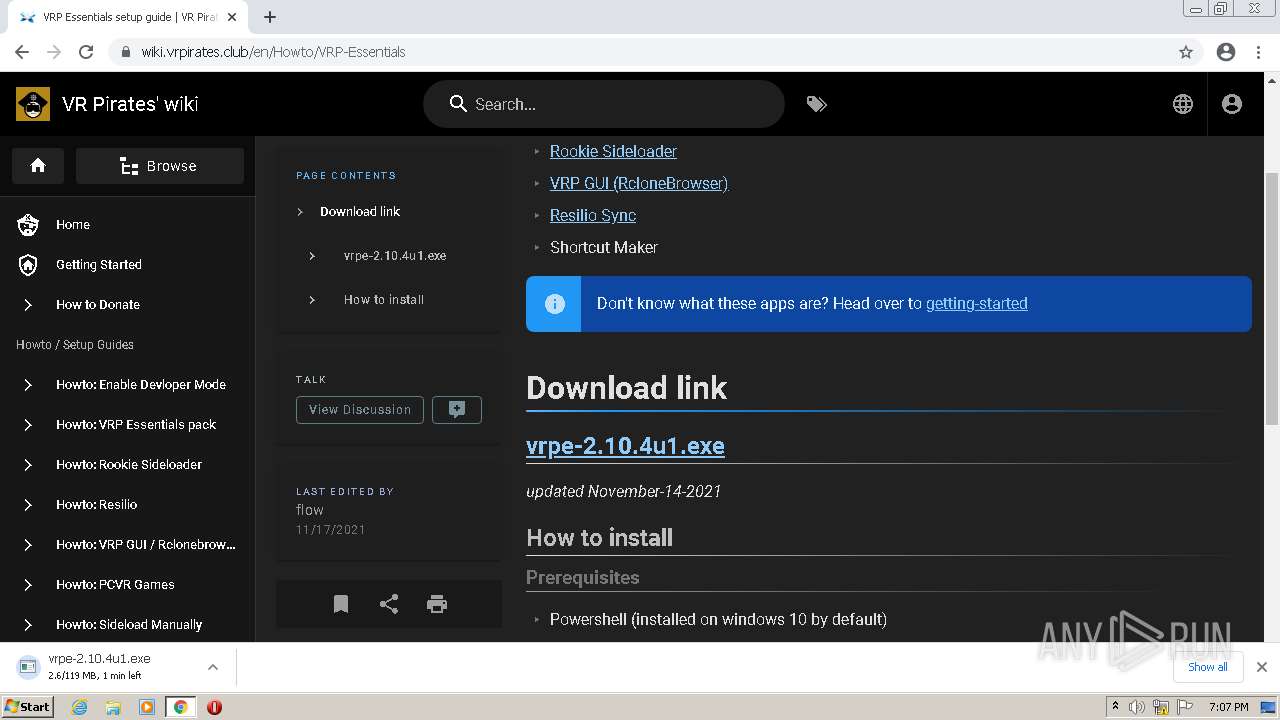
Task: Open the tags browse icon
Action: [817, 104]
